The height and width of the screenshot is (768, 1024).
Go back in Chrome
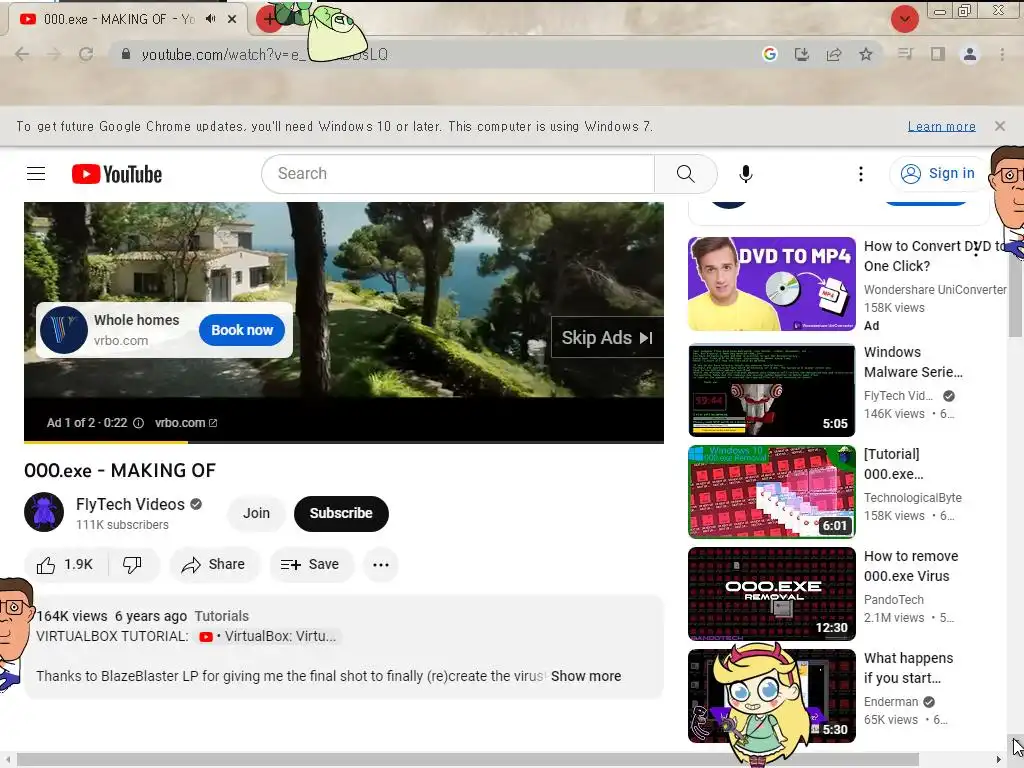[x=22, y=54]
